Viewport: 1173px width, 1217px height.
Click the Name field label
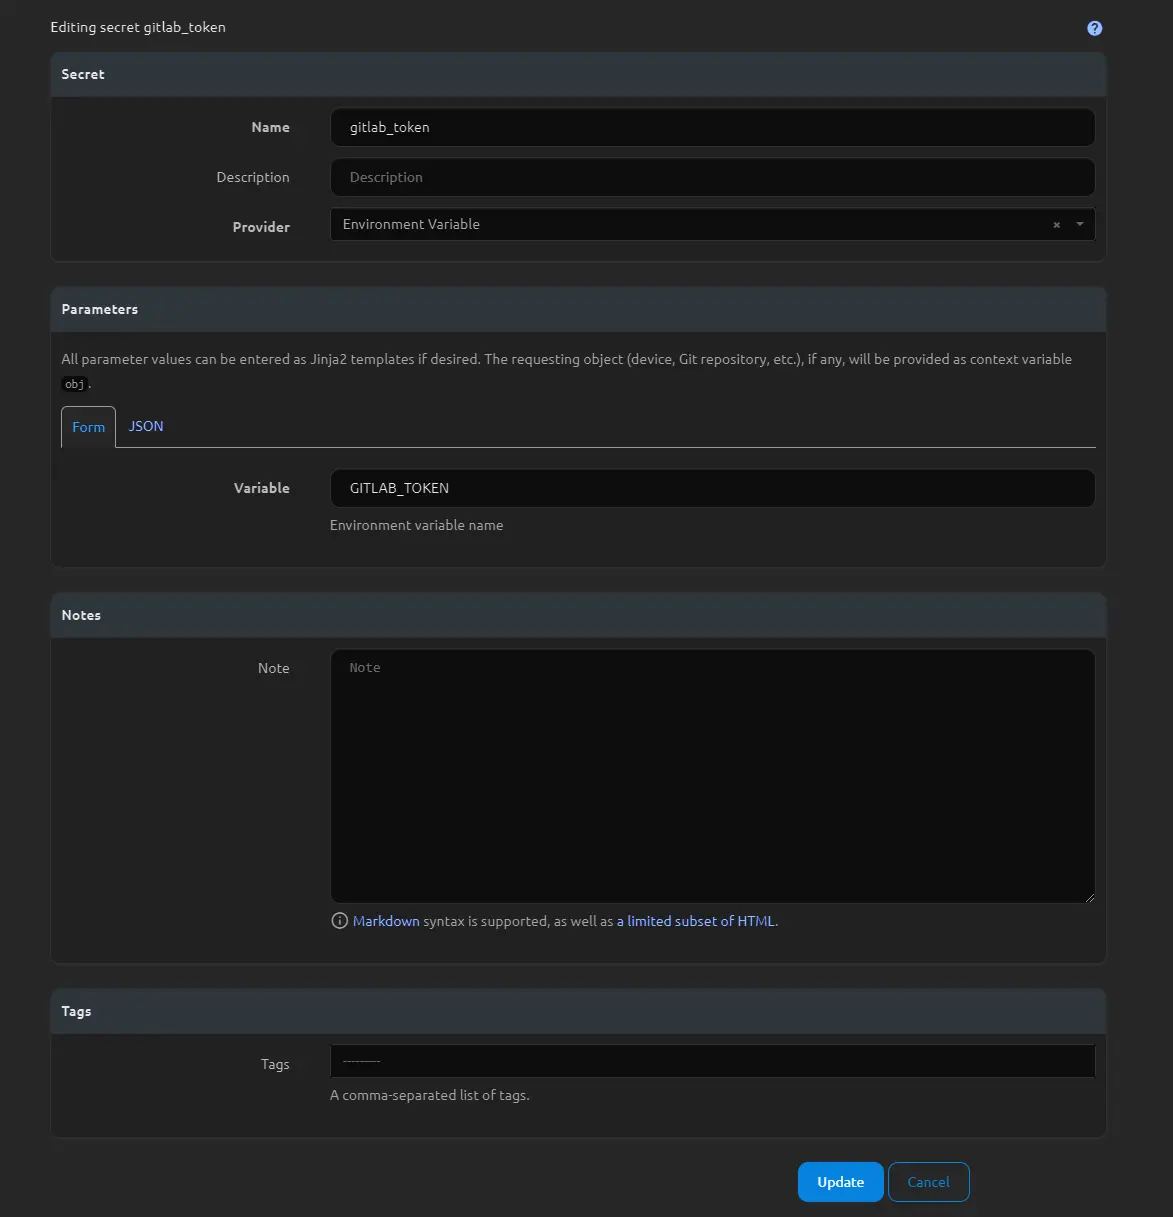[x=270, y=127]
